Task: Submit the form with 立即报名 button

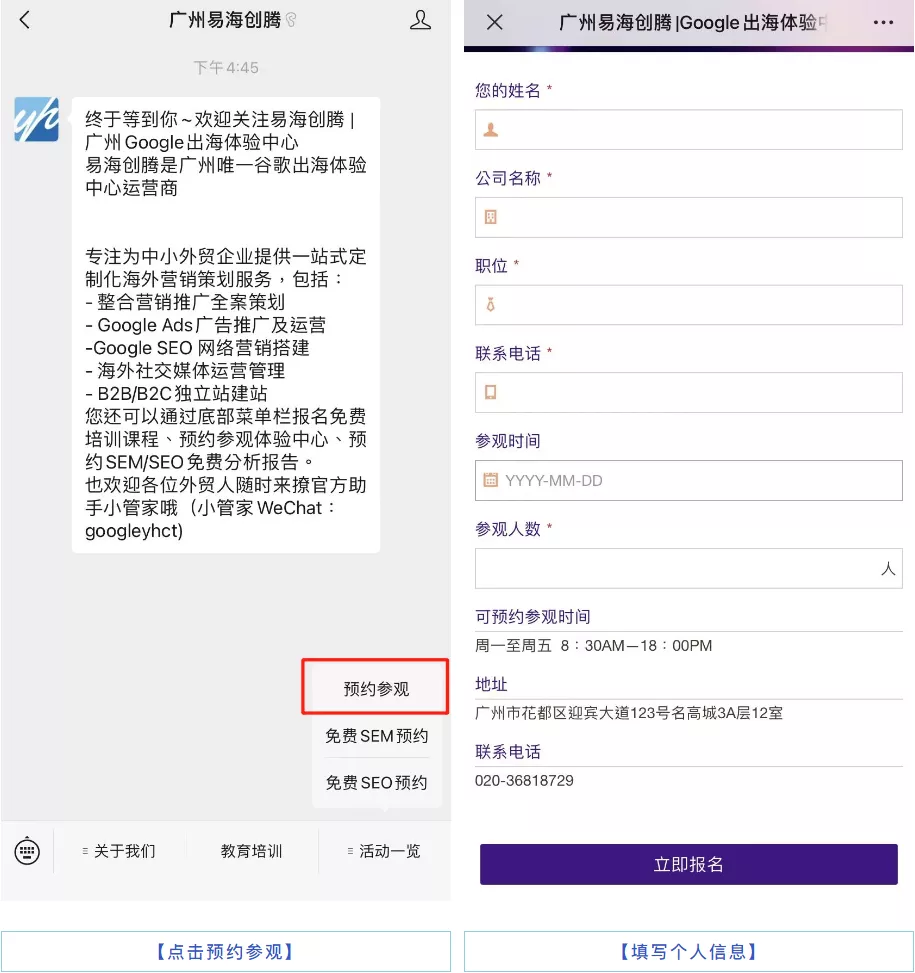Action: [x=689, y=864]
